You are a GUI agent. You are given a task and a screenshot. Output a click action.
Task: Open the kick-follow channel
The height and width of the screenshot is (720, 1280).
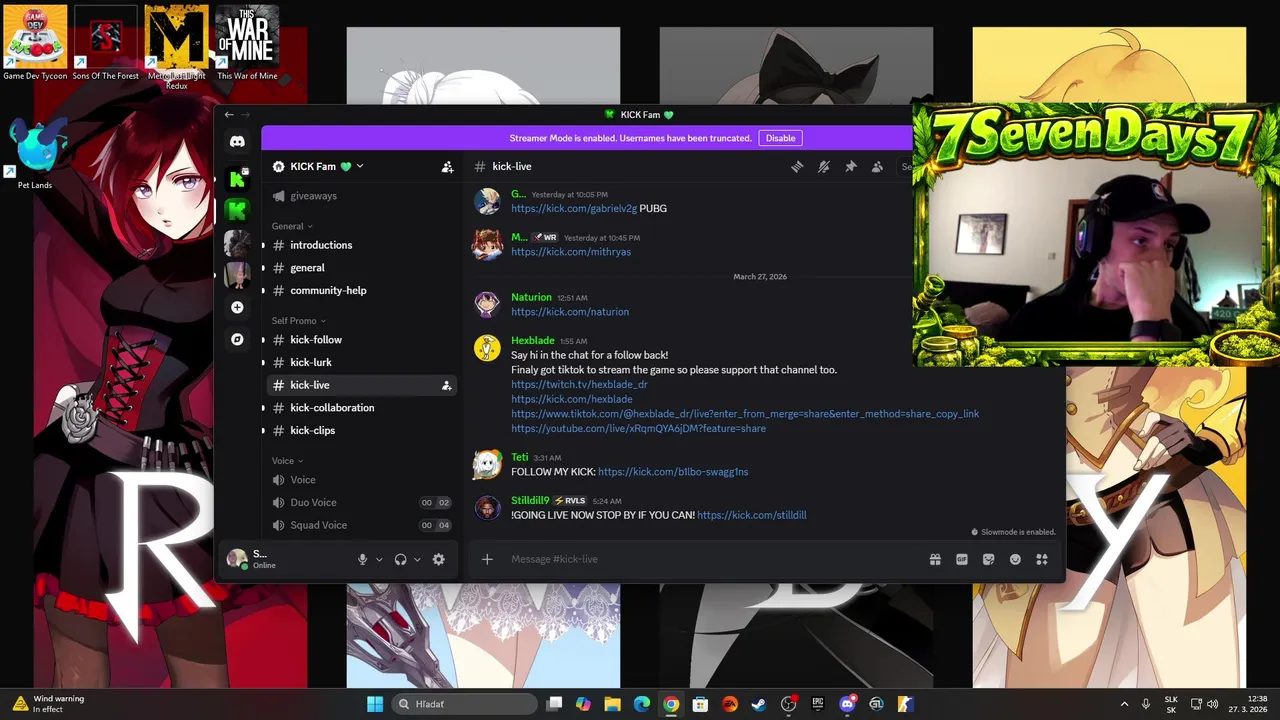click(x=360, y=340)
